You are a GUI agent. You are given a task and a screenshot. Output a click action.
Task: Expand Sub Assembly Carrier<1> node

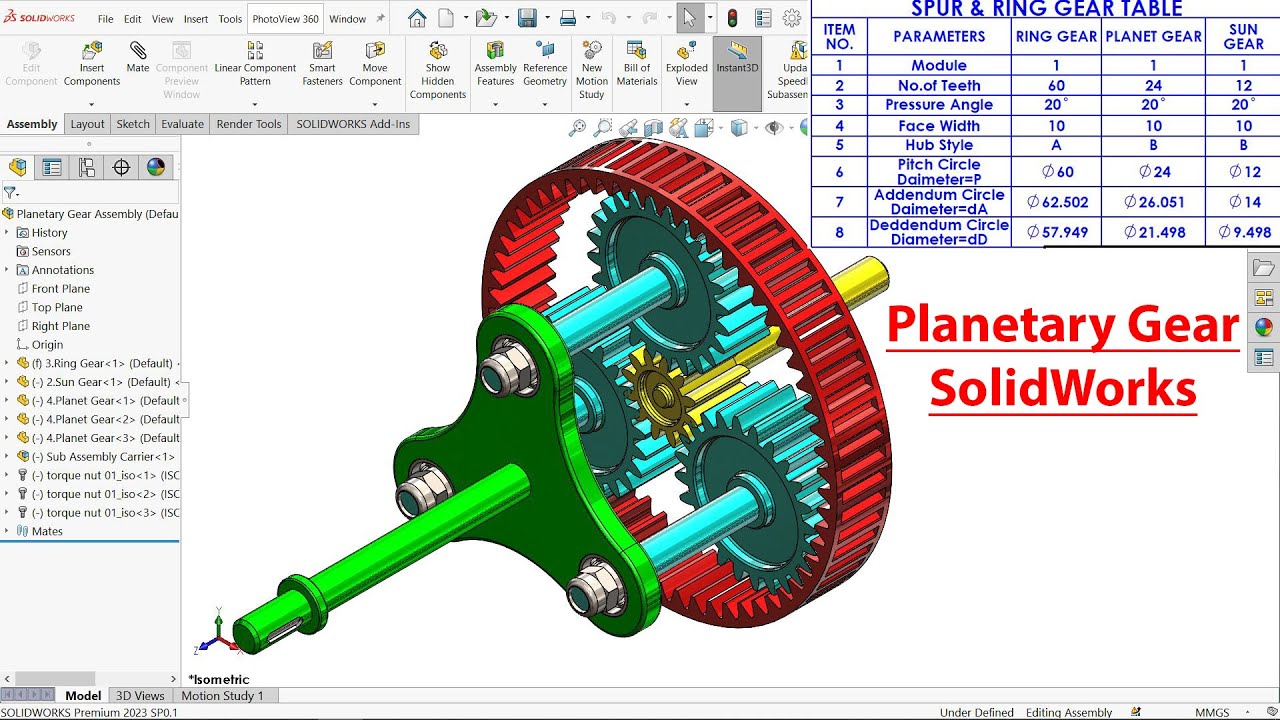pos(8,456)
